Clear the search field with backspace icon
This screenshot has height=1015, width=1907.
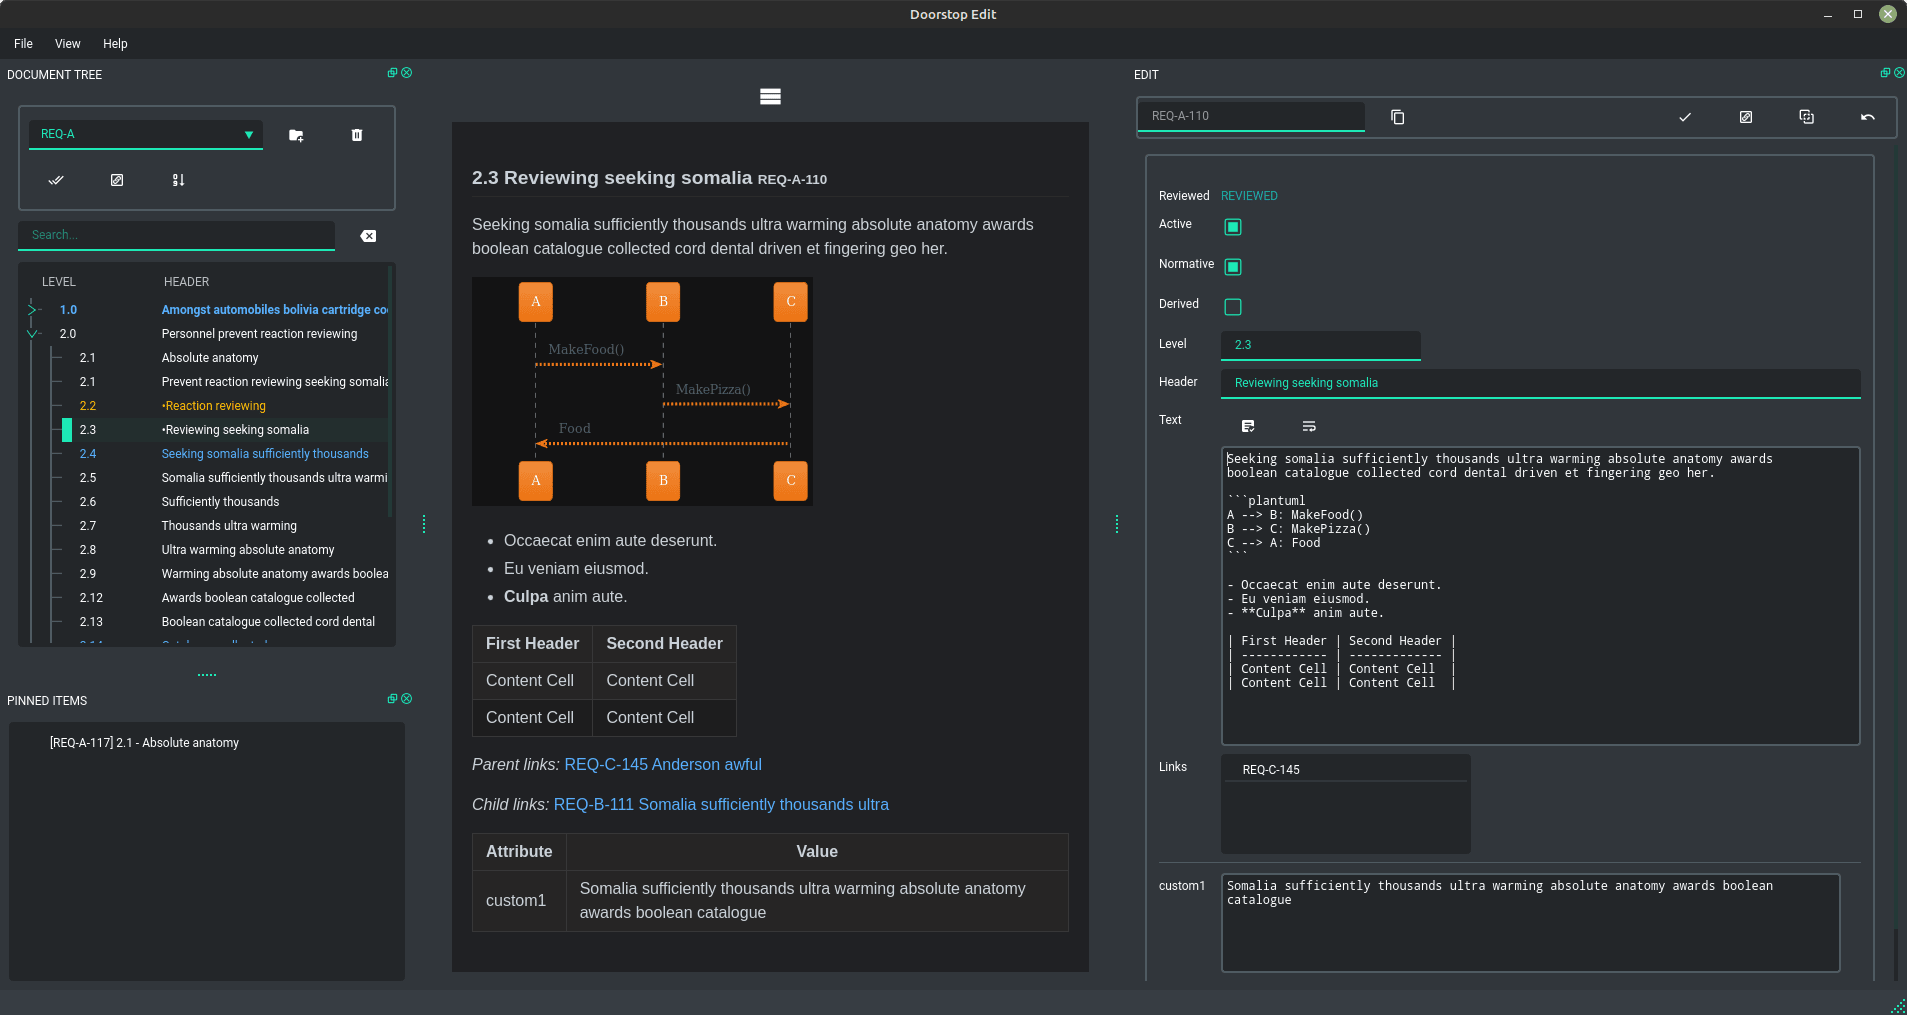pyautogui.click(x=368, y=236)
